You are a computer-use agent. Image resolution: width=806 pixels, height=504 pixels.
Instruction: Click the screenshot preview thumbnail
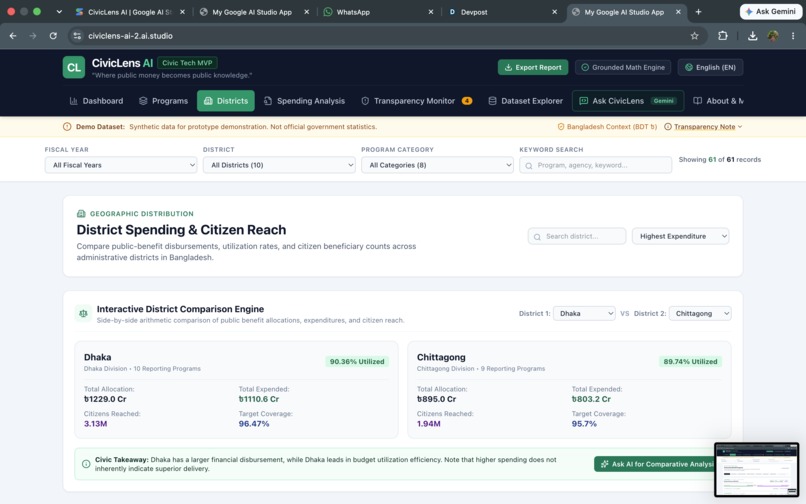pos(757,470)
